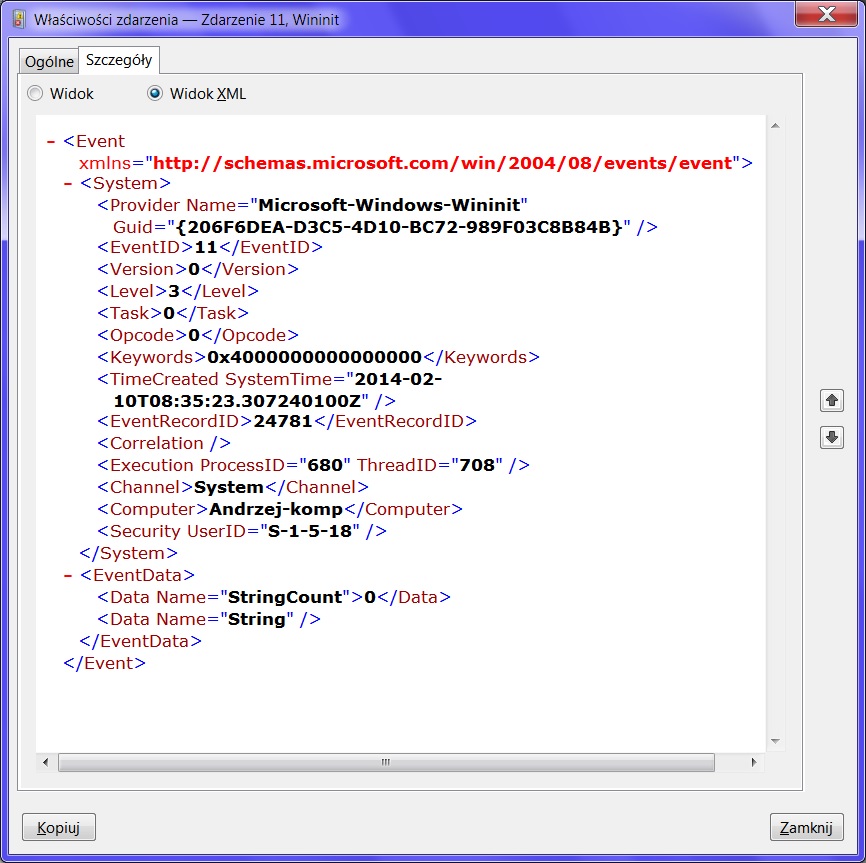Click the Channel value System

[x=229, y=488]
